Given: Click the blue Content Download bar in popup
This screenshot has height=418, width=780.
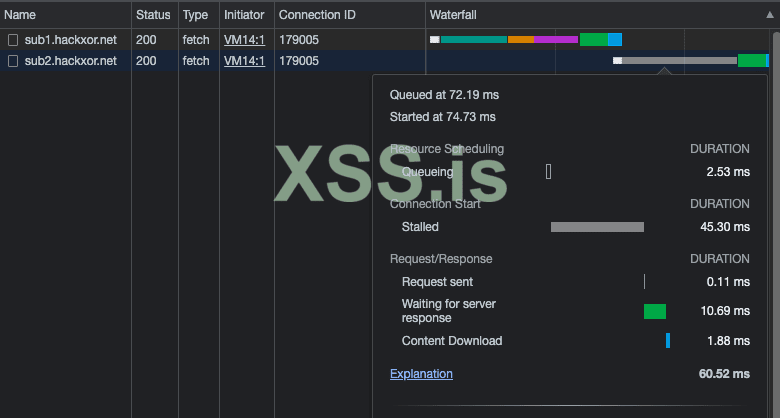Looking at the screenshot, I should pos(668,341).
